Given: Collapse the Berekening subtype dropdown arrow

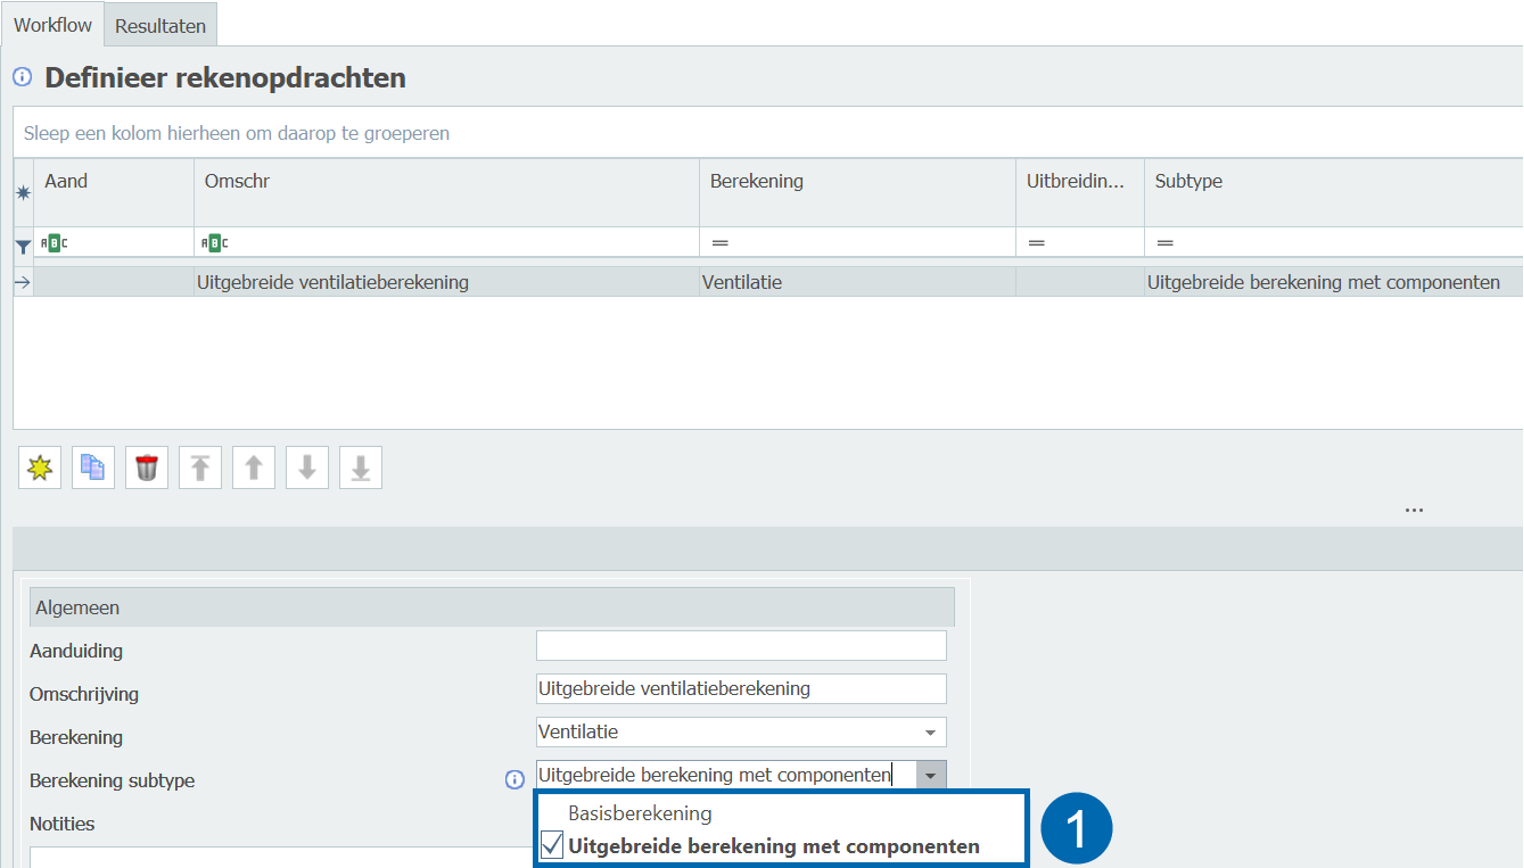Looking at the screenshot, I should click(x=930, y=775).
